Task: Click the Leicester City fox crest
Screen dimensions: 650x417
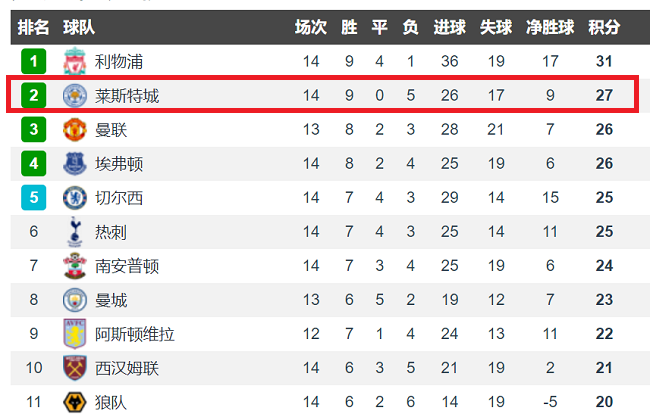Action: pos(73,96)
